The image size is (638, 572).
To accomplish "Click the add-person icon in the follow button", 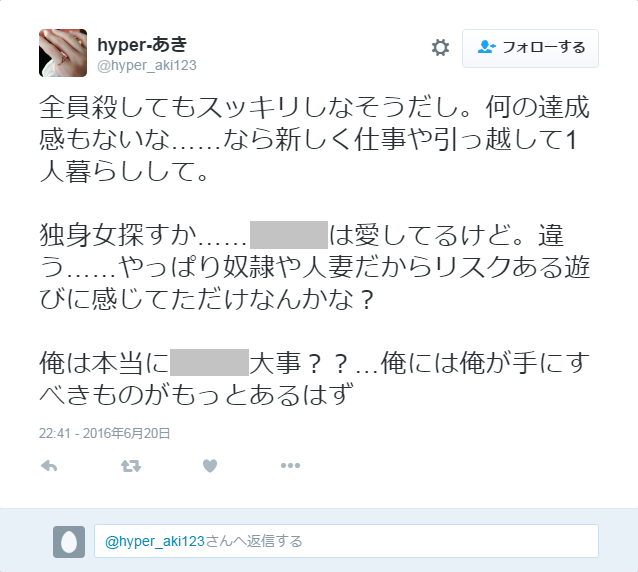I will [x=486, y=47].
